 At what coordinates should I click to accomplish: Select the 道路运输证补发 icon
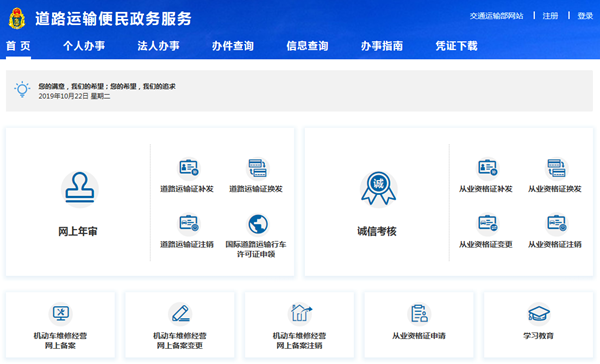pyautogui.click(x=188, y=168)
